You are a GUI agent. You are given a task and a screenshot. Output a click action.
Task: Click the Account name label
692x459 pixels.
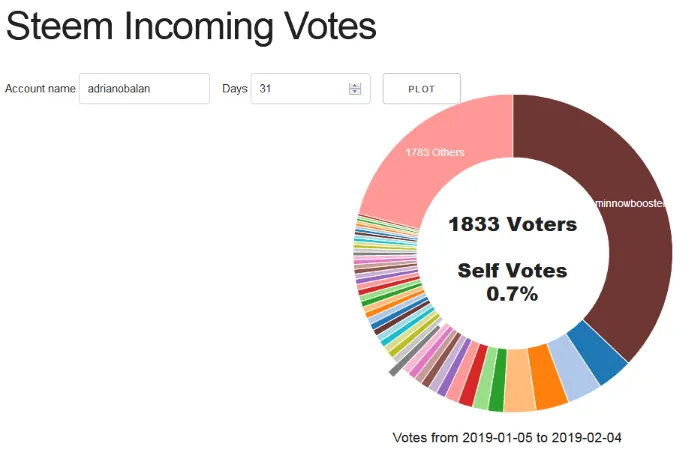[40, 89]
